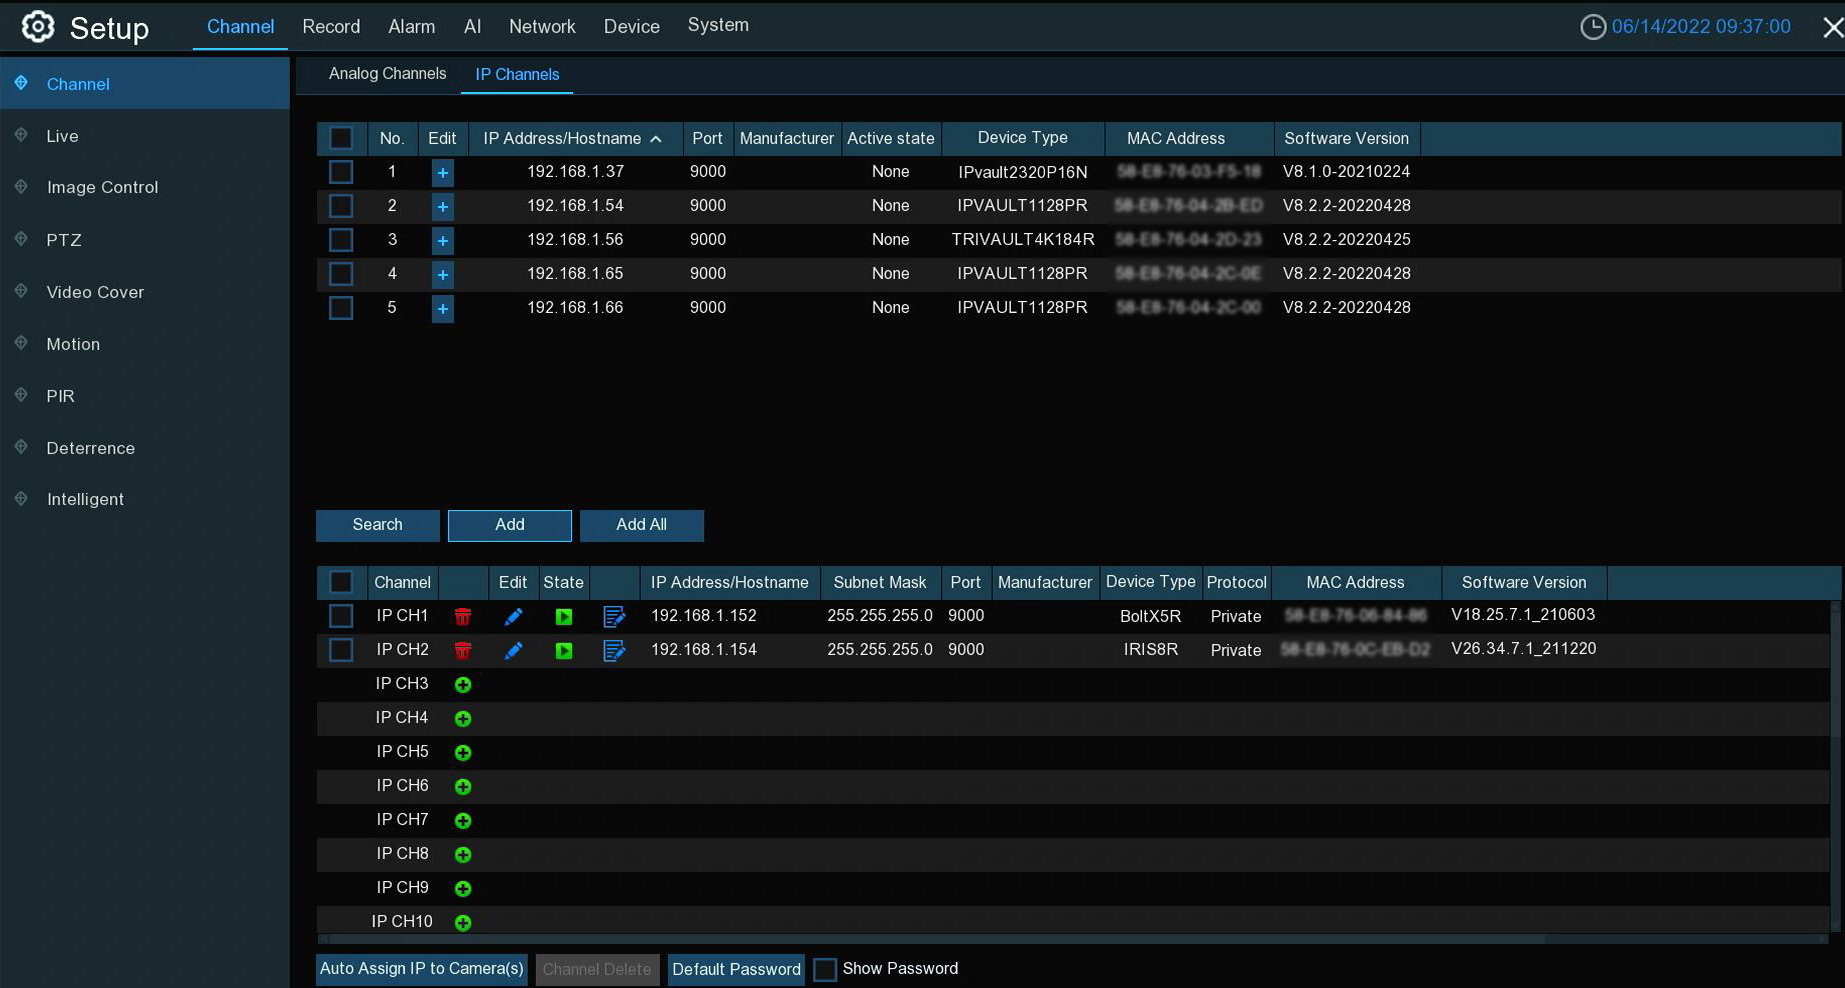This screenshot has width=1845, height=988.
Task: Open the AI top menu
Action: coord(472,27)
